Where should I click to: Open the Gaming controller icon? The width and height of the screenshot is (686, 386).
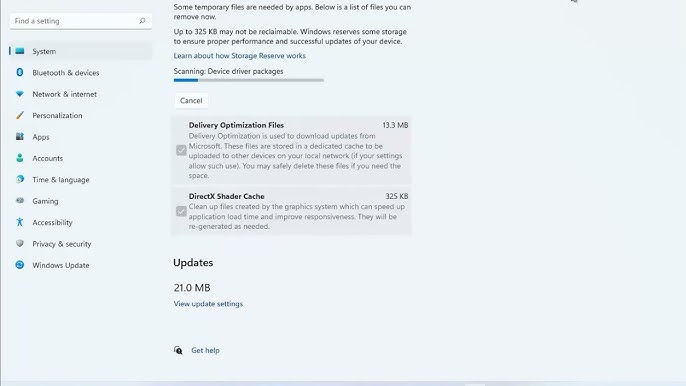click(20, 200)
